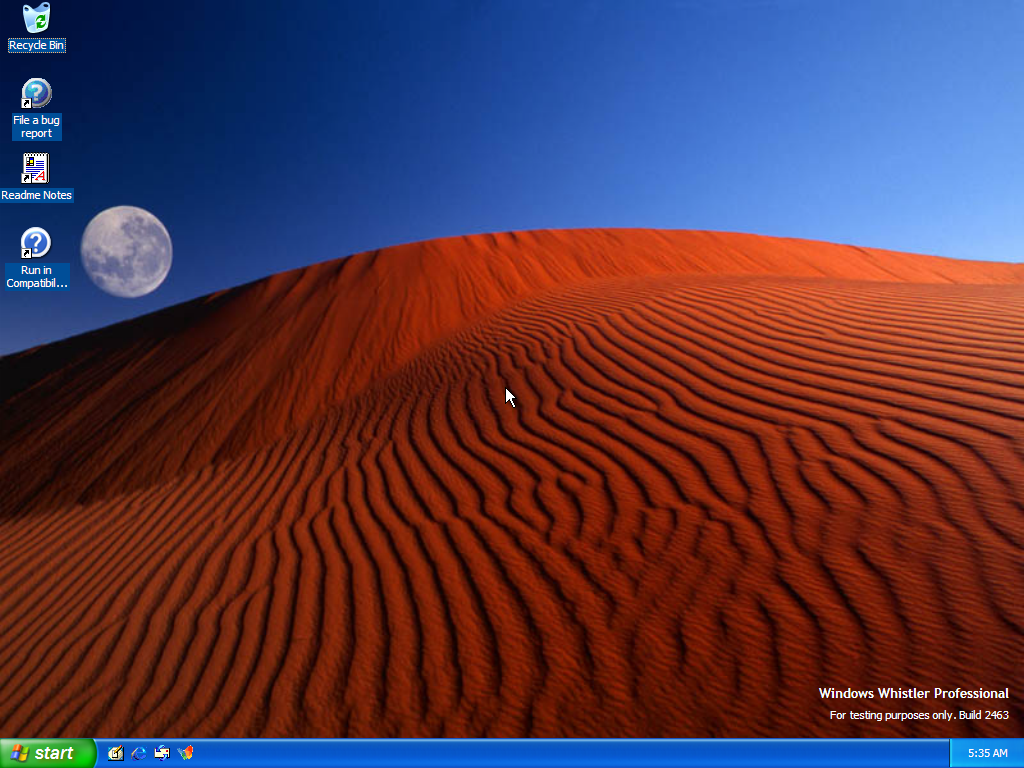Click the "Readme Notes" text label

click(x=36, y=195)
